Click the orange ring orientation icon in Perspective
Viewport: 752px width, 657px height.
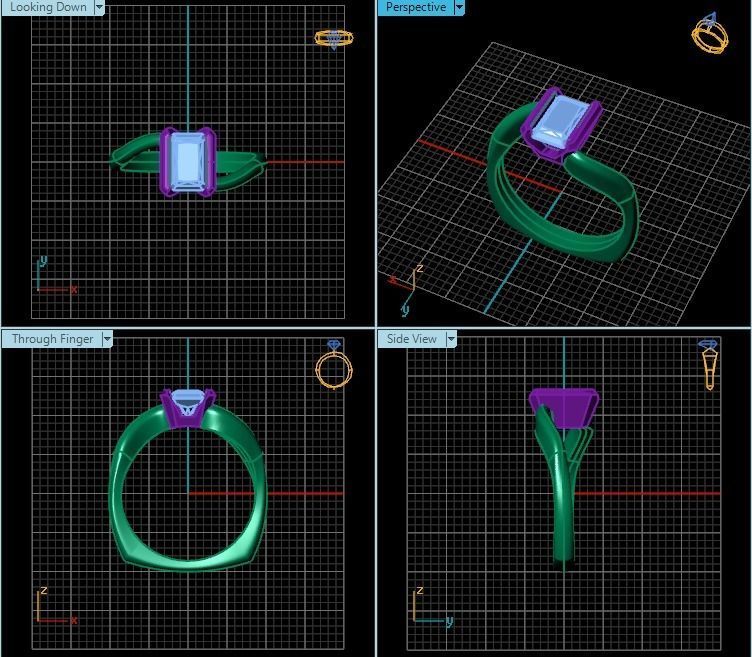click(710, 33)
